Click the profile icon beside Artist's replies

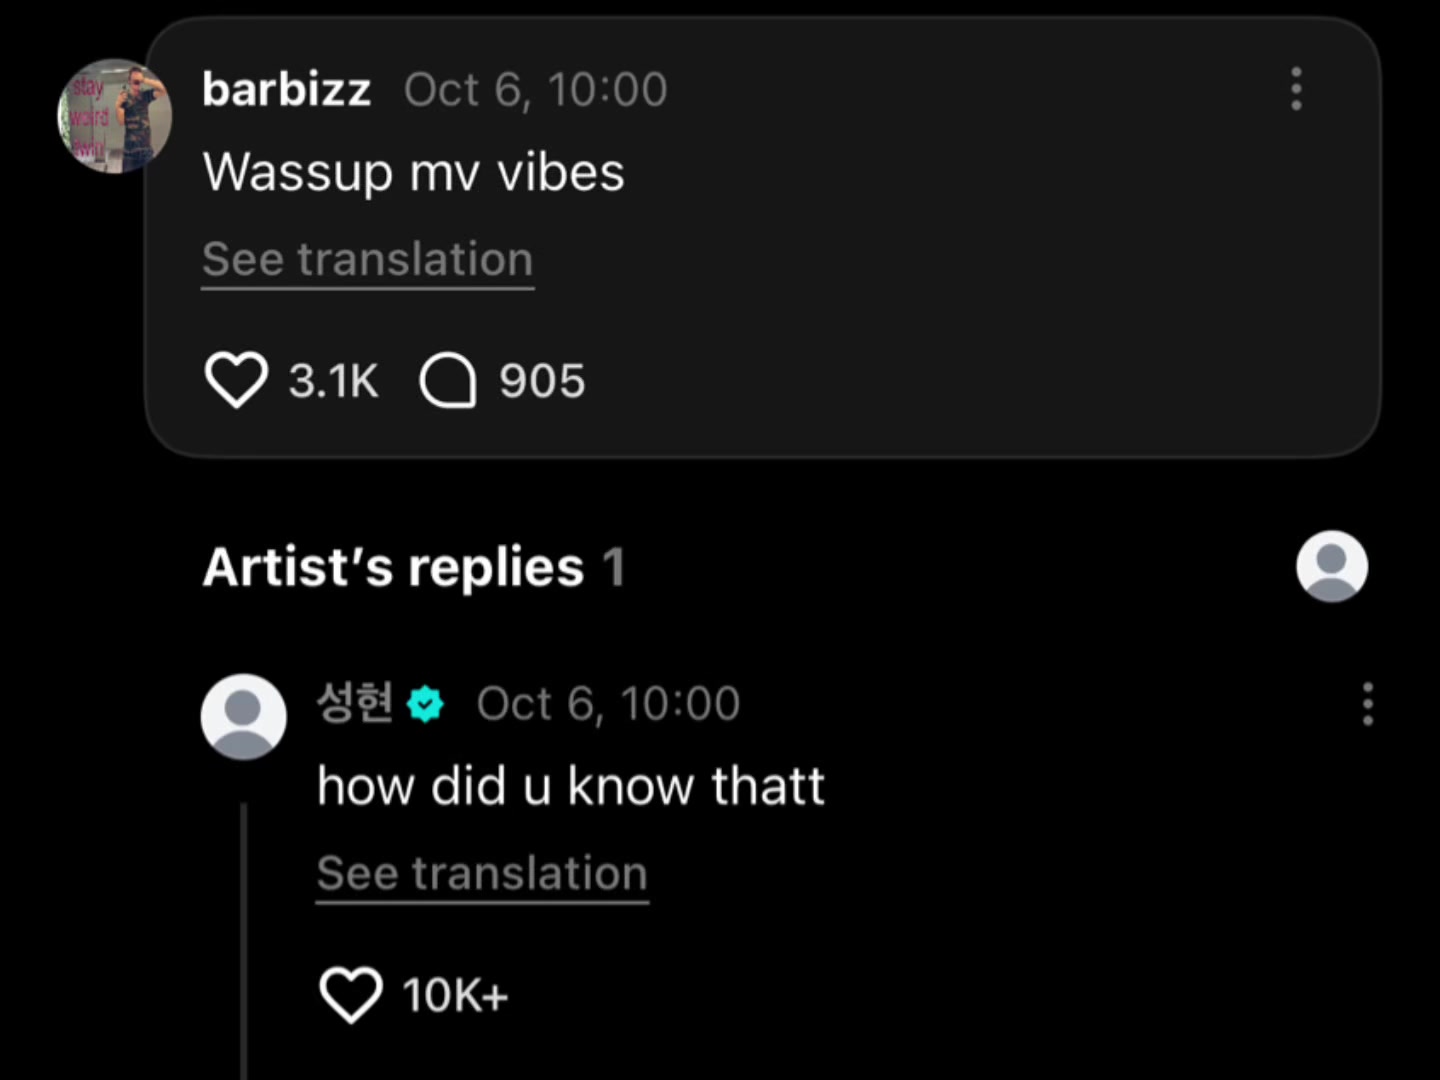(x=1332, y=566)
